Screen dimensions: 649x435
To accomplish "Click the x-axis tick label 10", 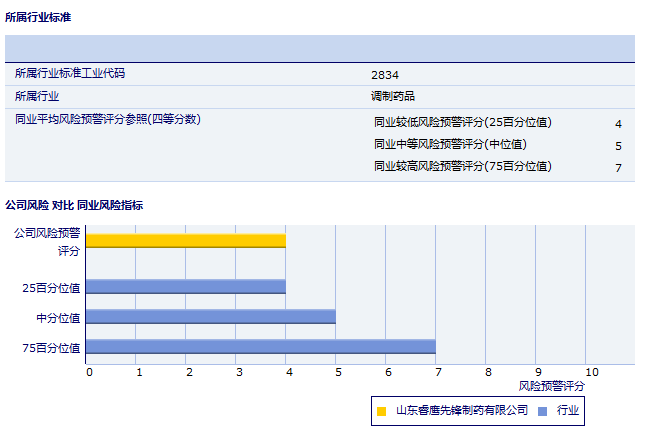I will (x=592, y=372).
